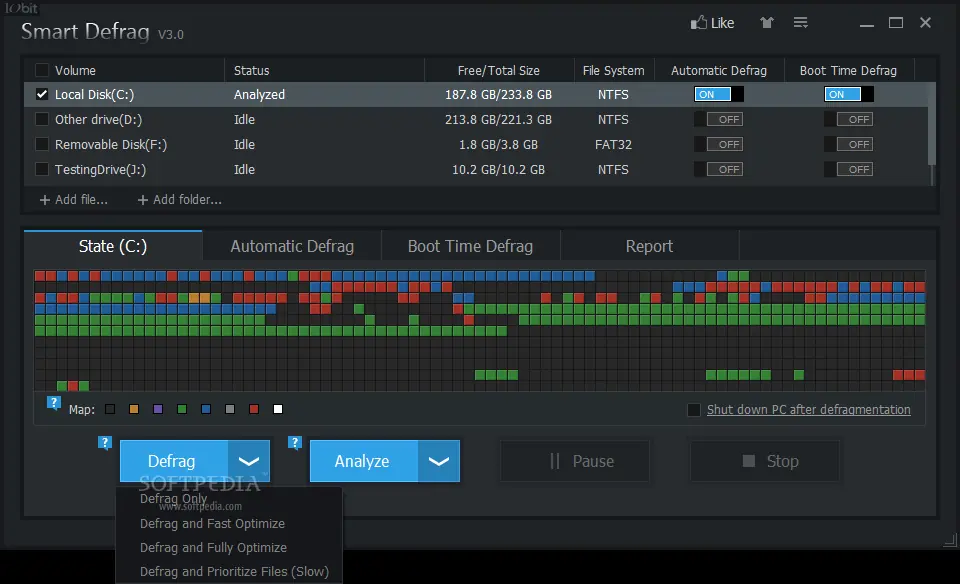Click the orange map legend swatch
This screenshot has width=960, height=584.
pos(134,409)
